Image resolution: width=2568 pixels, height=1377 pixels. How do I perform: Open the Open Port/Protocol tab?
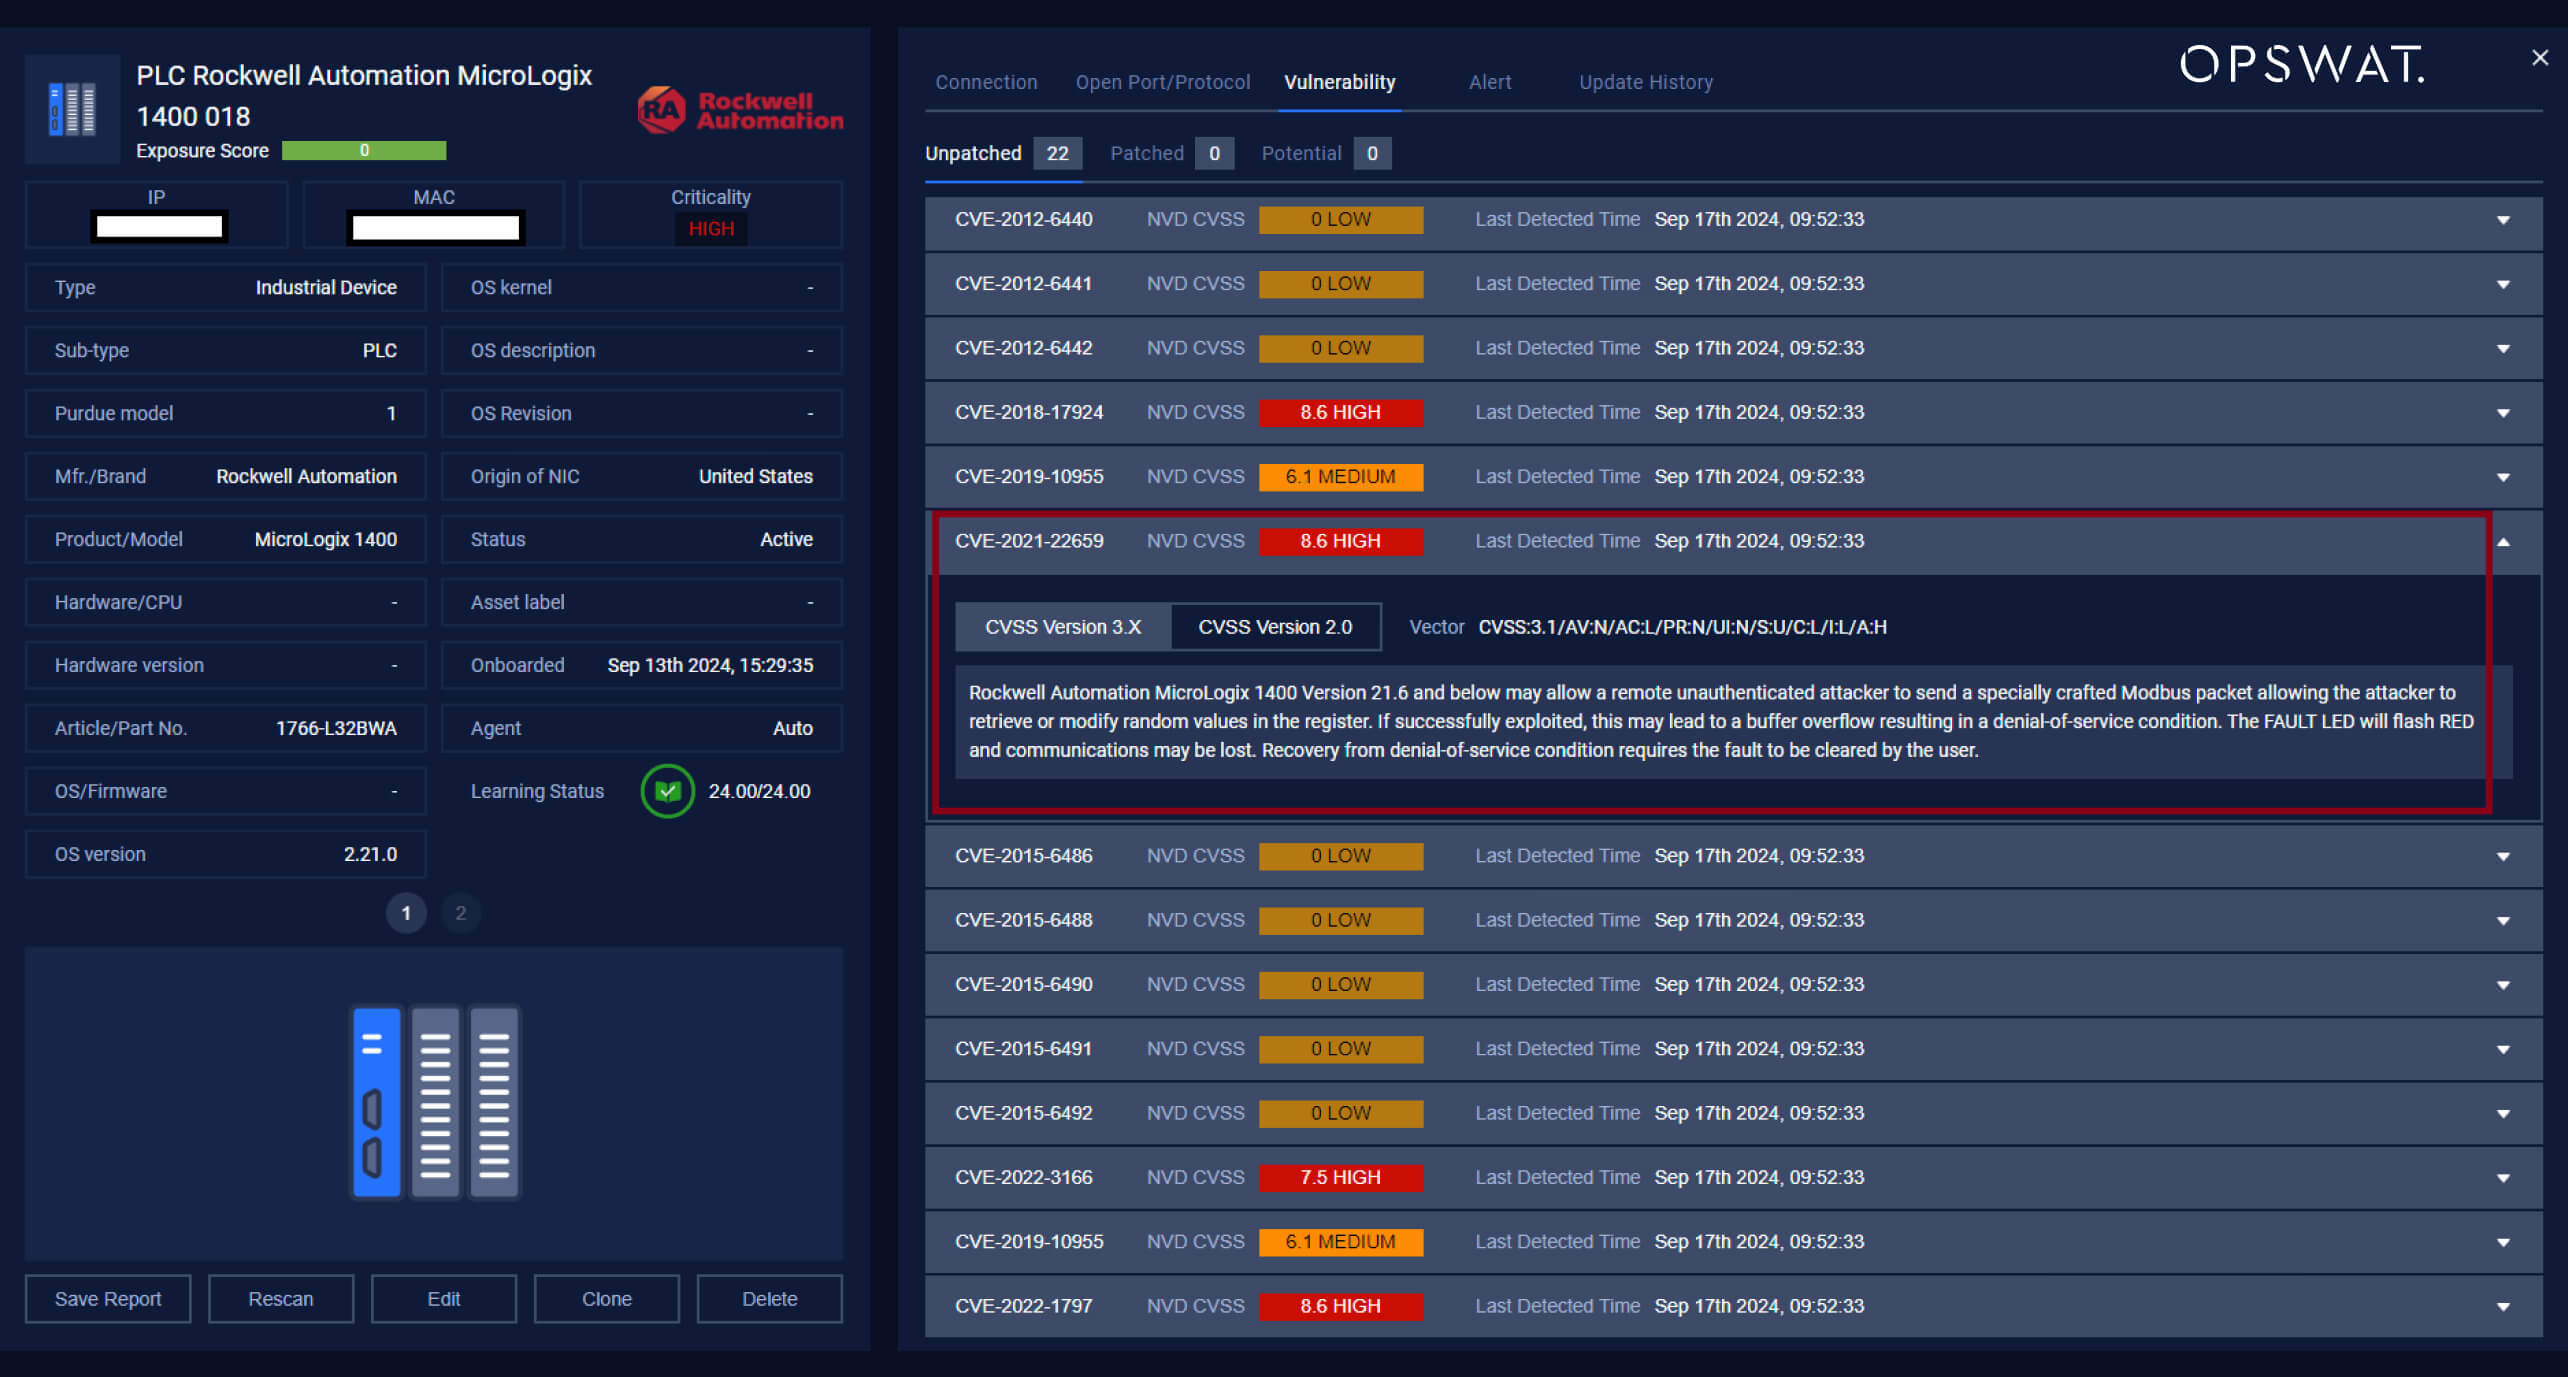point(1162,82)
